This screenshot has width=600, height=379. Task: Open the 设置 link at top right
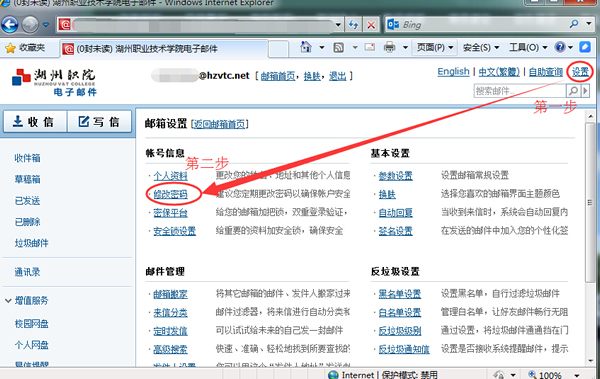point(580,72)
